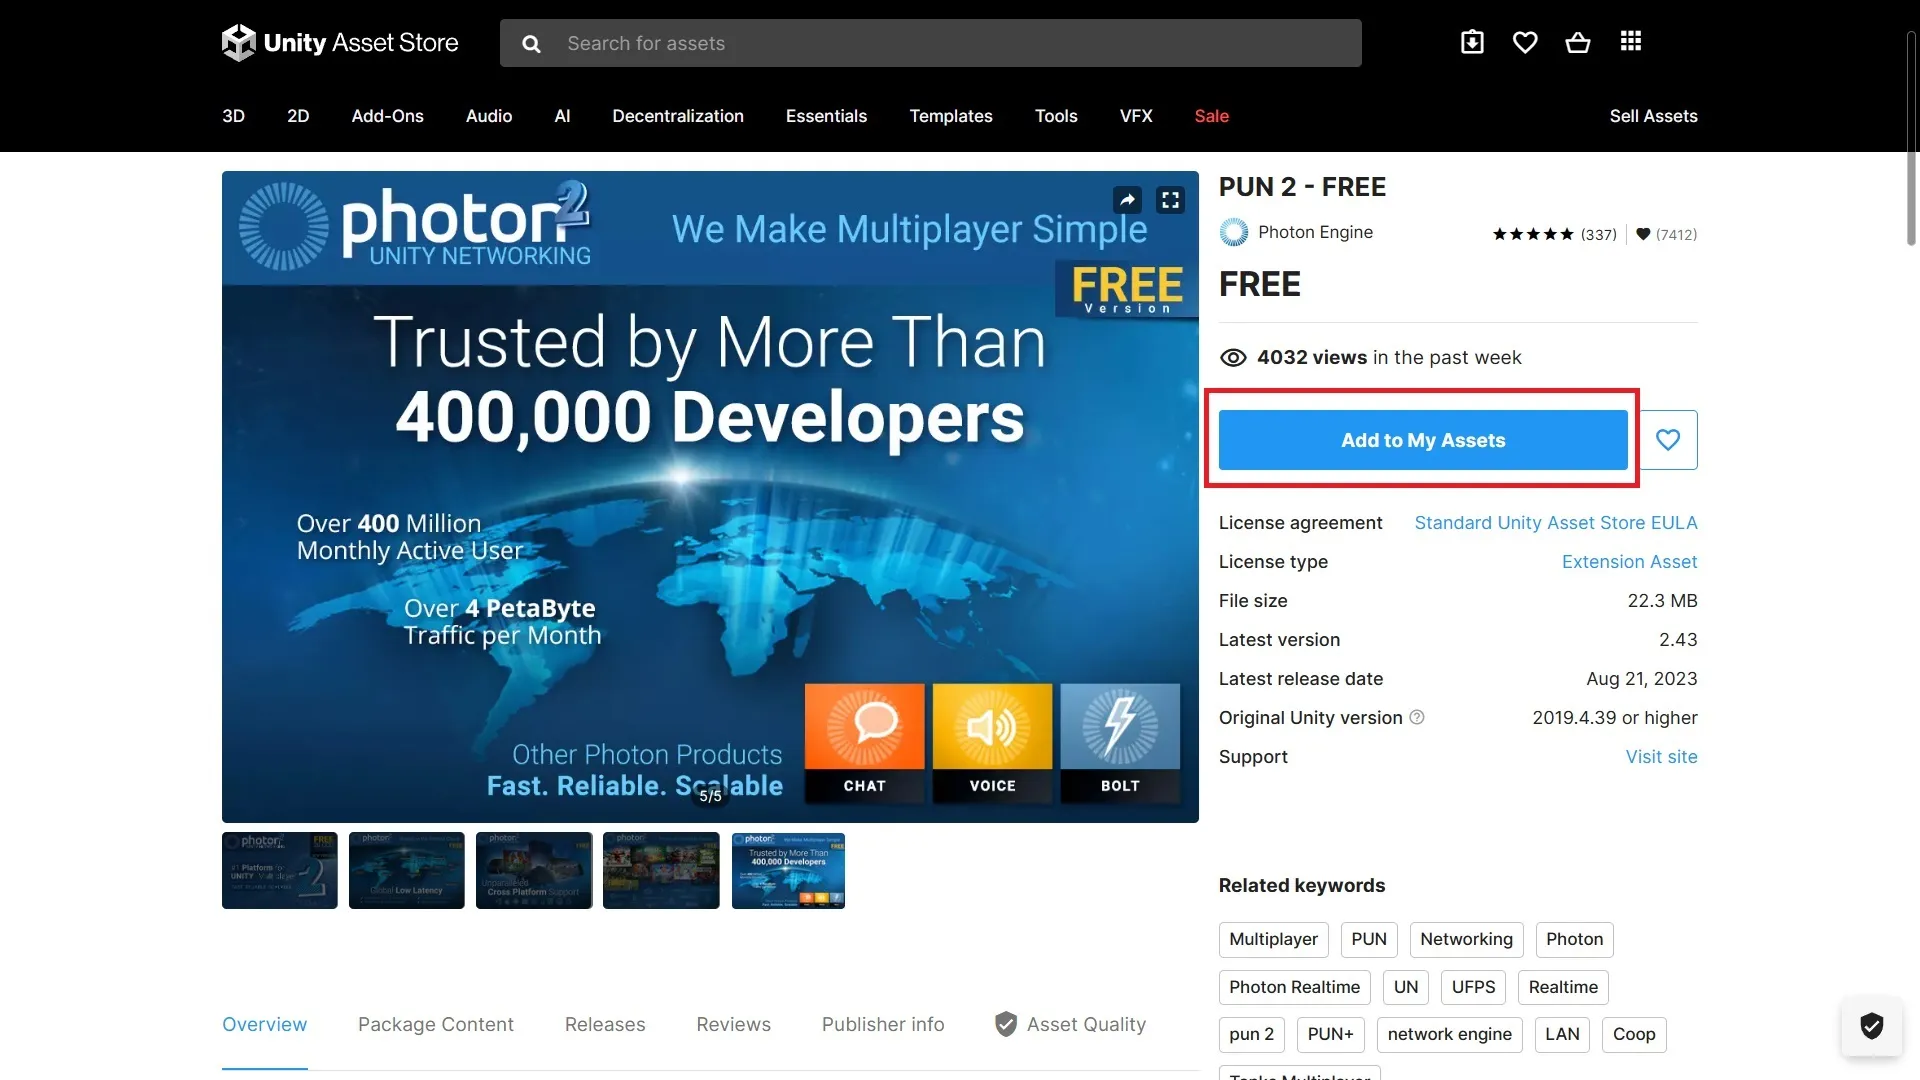Screen dimensions: 1920x1080
Task: Select the Low Latency second thumbnail
Action: click(x=407, y=871)
